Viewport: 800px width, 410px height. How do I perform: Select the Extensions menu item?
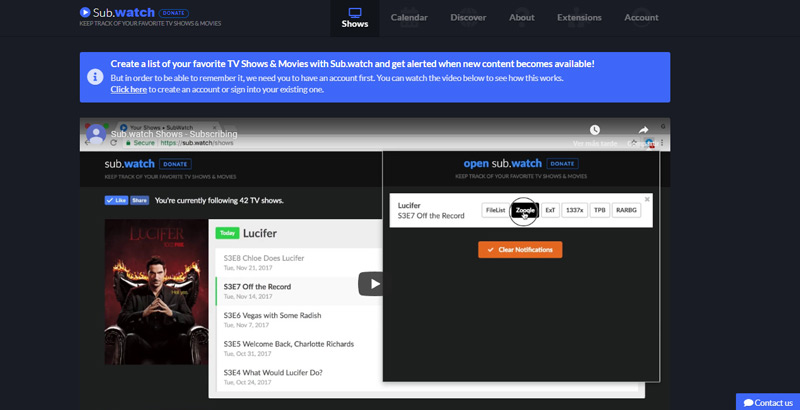[x=579, y=18]
